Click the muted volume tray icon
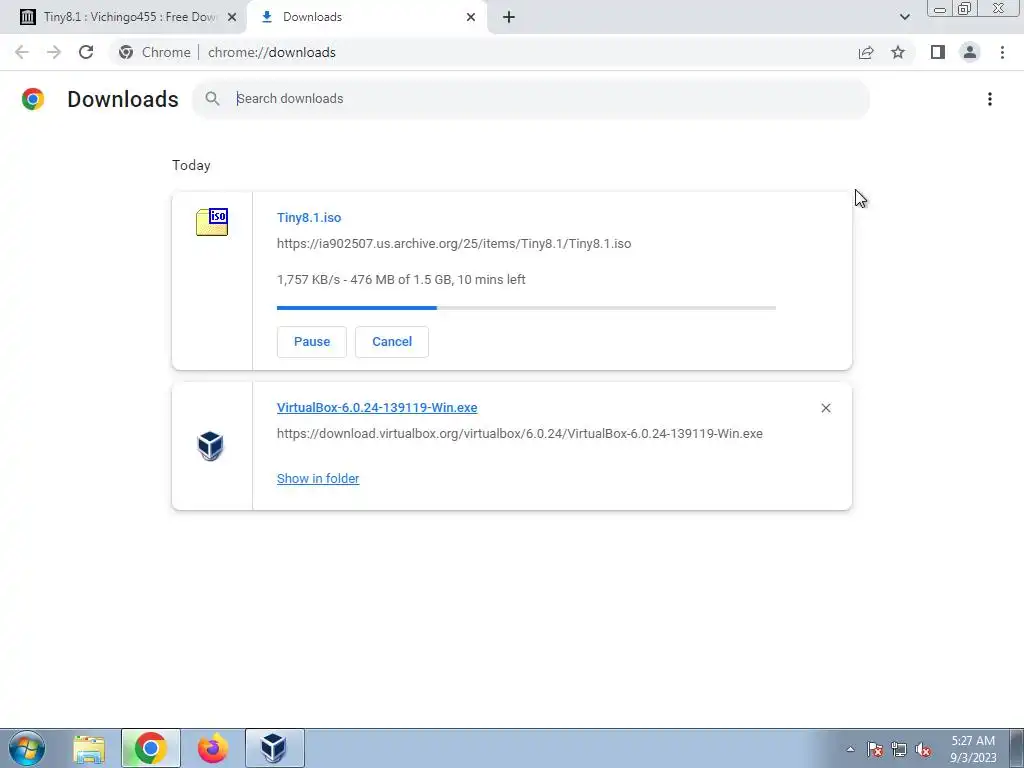1024x768 pixels. click(x=923, y=750)
